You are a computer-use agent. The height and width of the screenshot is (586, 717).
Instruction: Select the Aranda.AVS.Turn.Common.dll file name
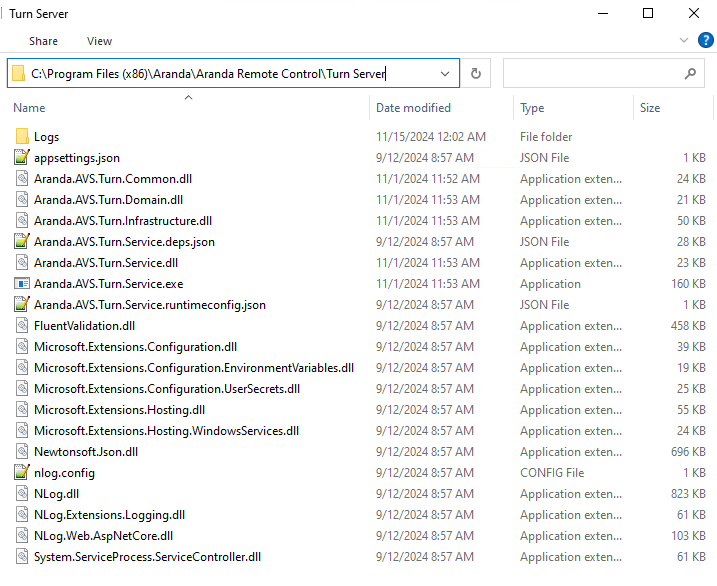[x=113, y=179]
